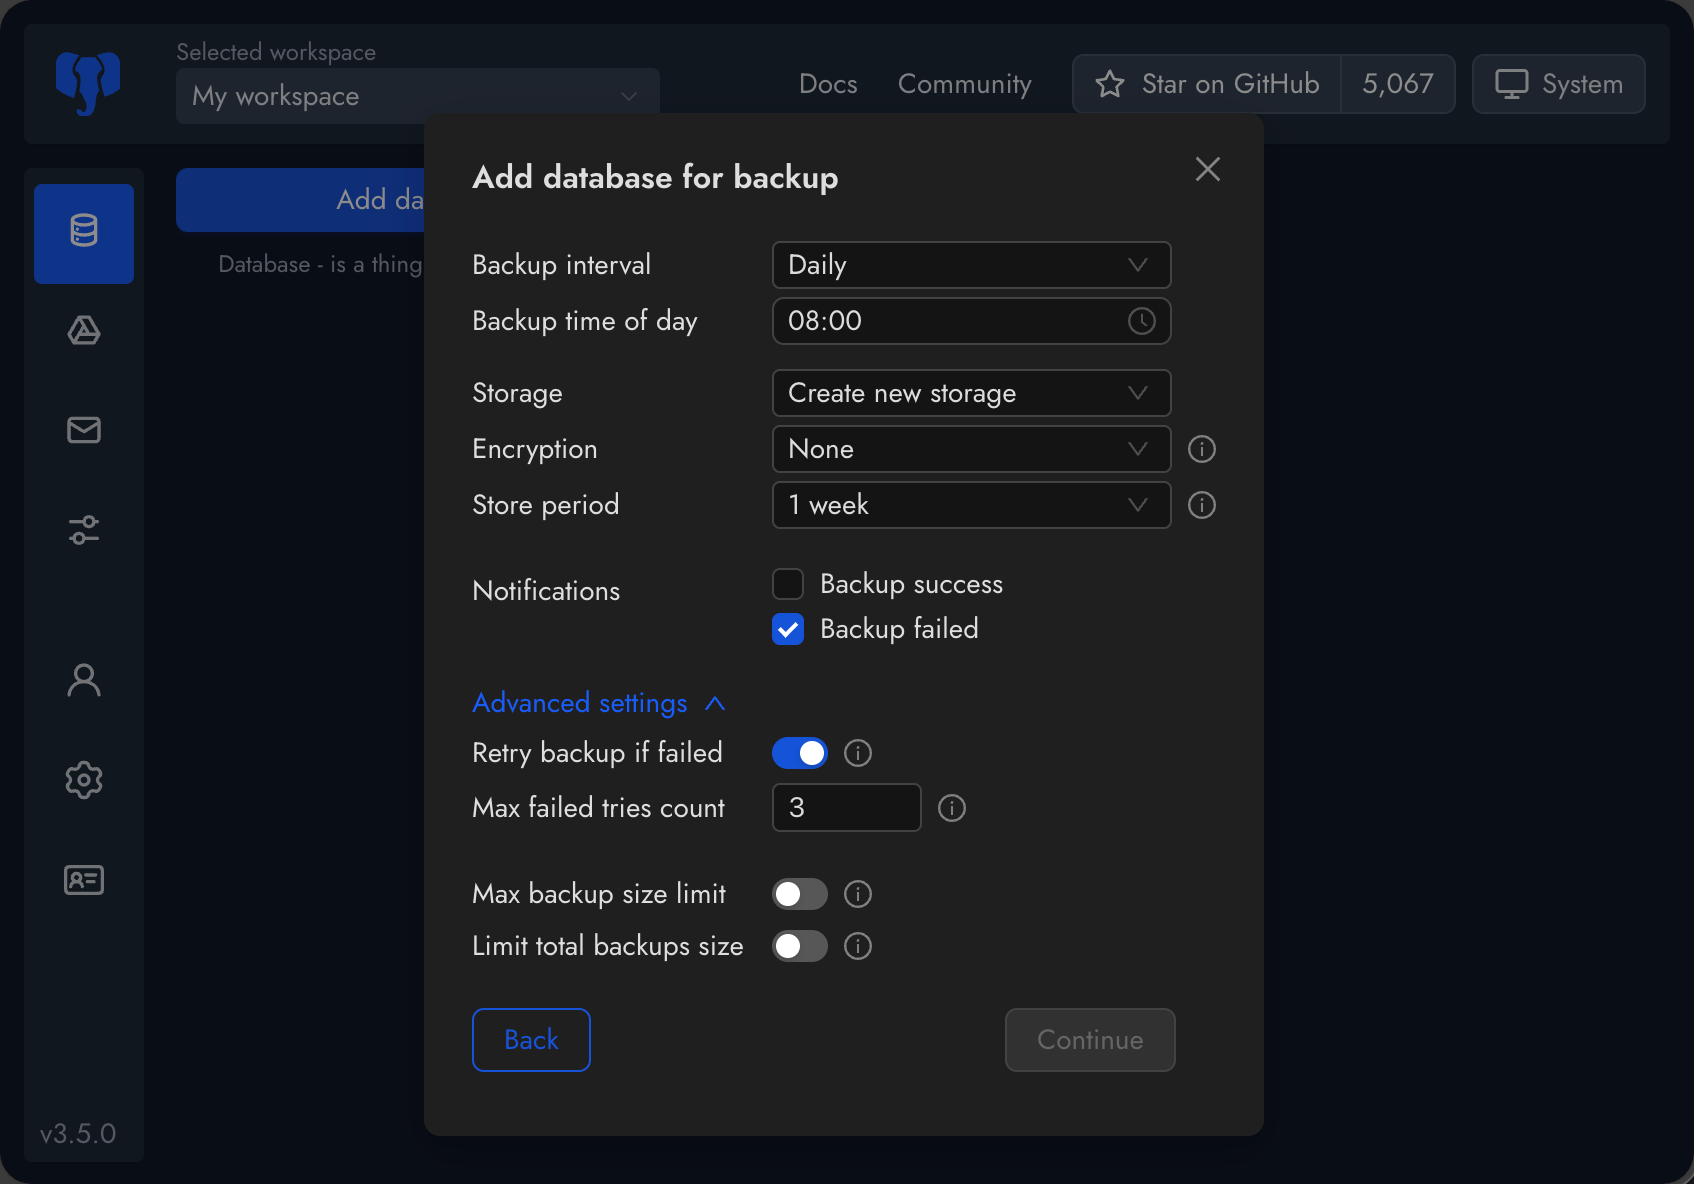This screenshot has height=1184, width=1694.
Task: Turn on Max backup size limit
Action: point(800,894)
